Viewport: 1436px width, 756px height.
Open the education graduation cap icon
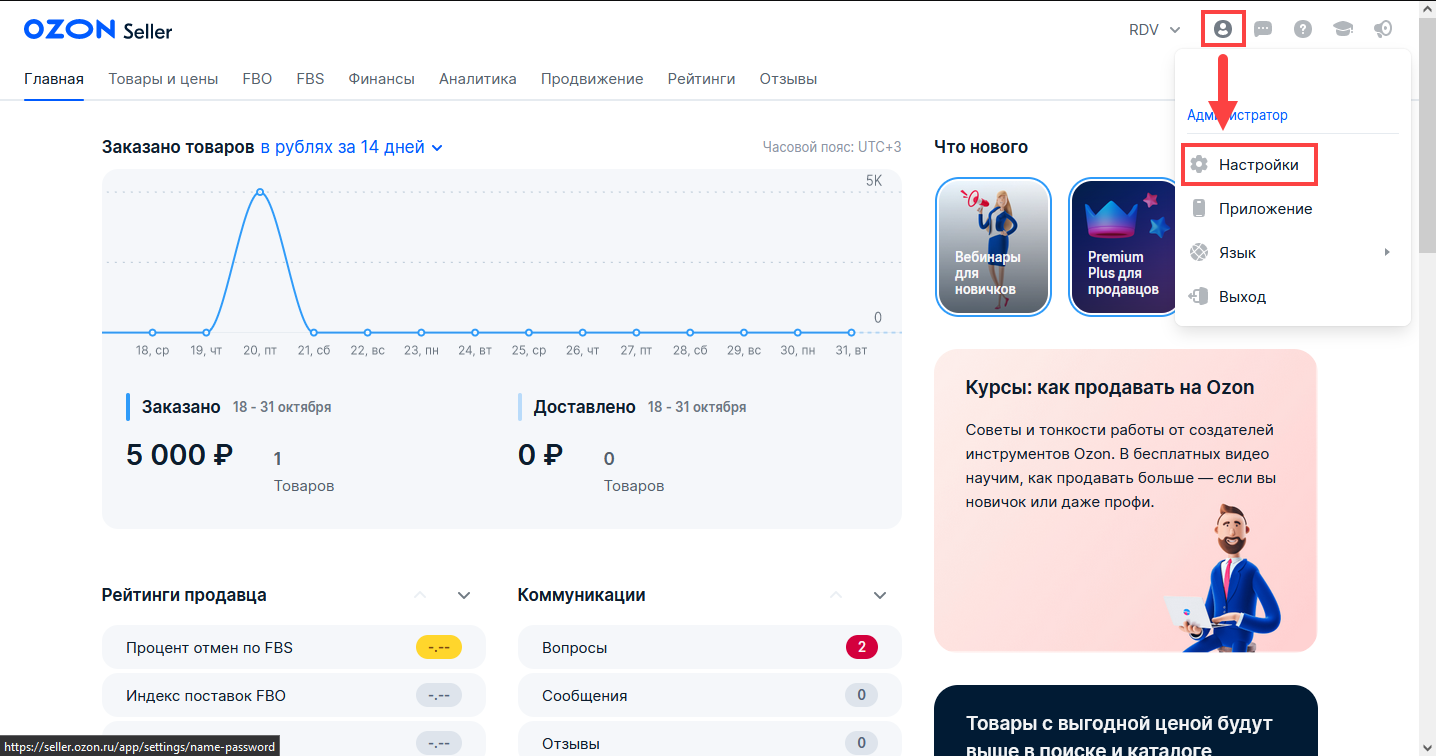tap(1343, 29)
